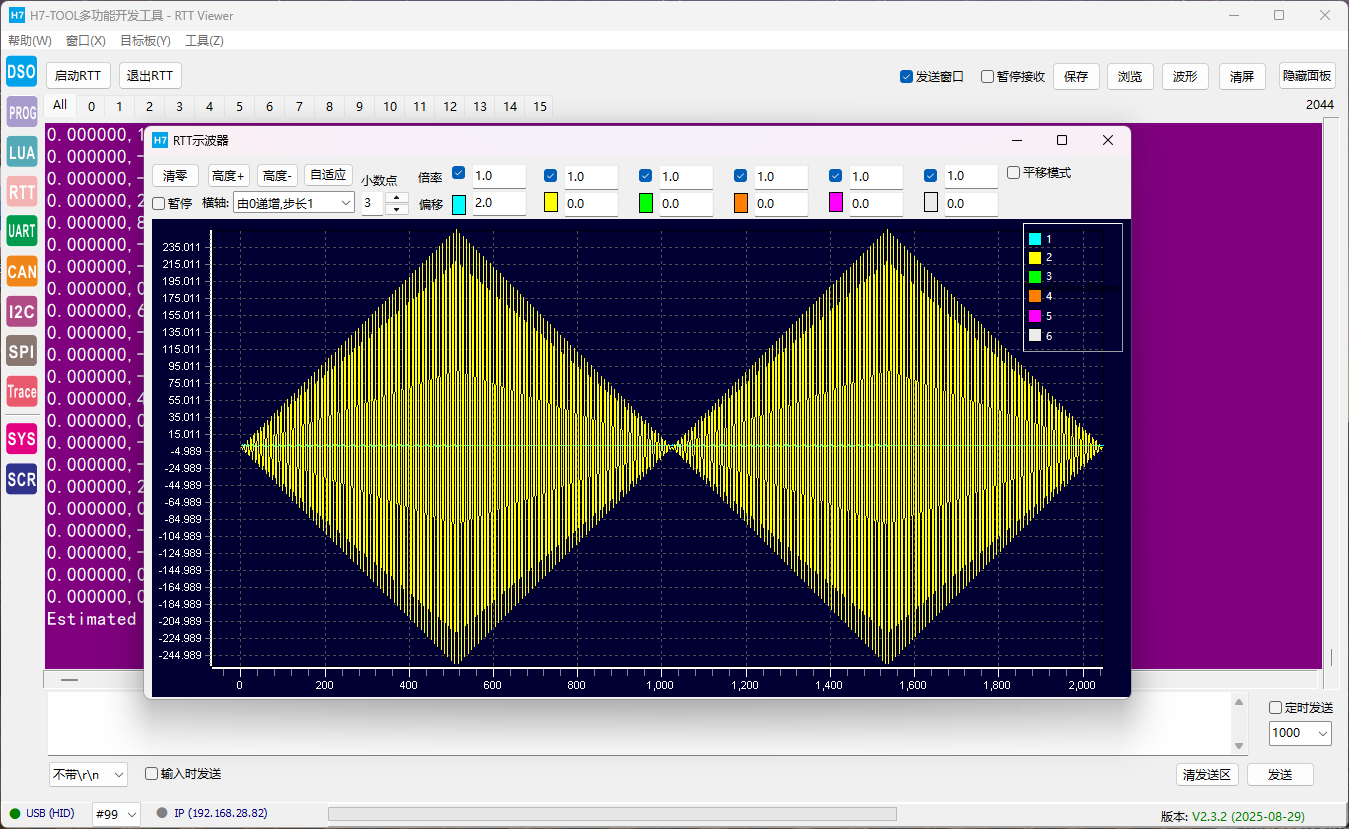Click the SYS settings sidebar icon
Viewport: 1349px width, 829px height.
click(21, 438)
